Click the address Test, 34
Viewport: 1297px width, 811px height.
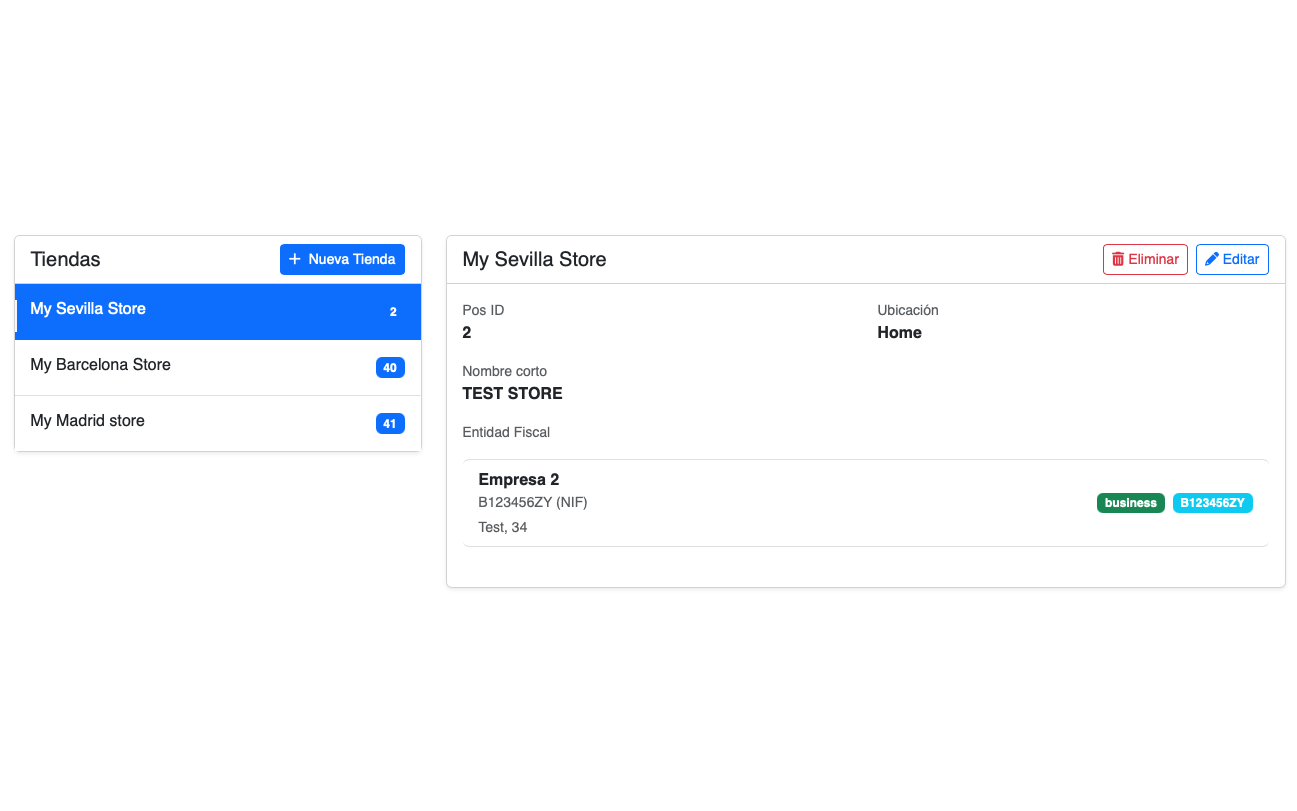pos(502,527)
